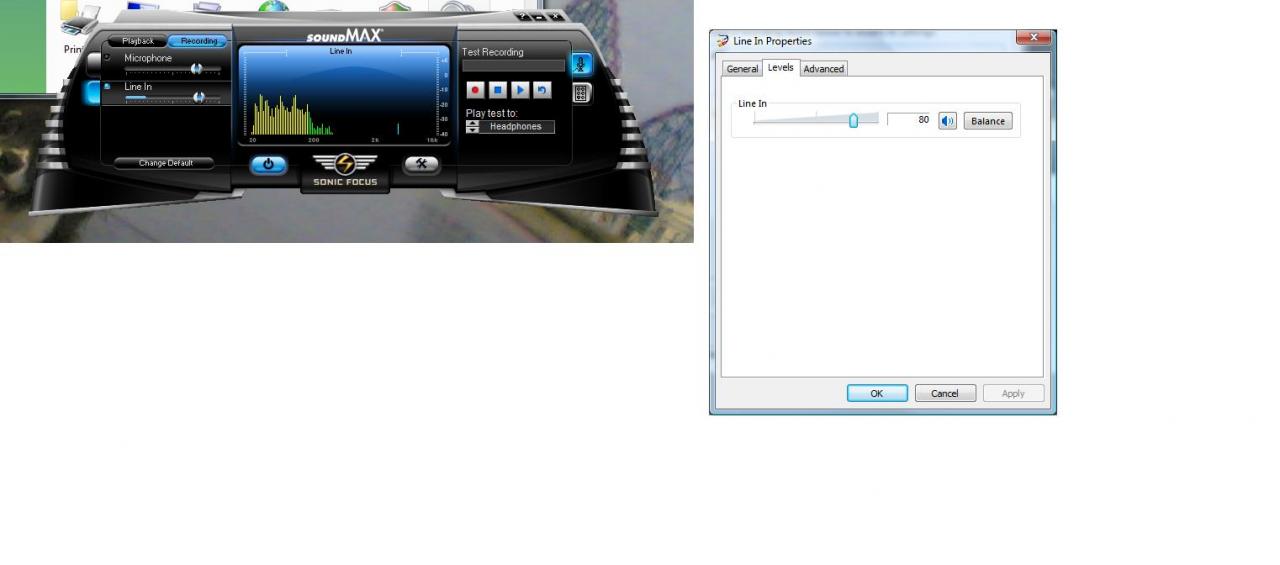
Task: Open the wrench and hammer settings icon
Action: click(421, 164)
